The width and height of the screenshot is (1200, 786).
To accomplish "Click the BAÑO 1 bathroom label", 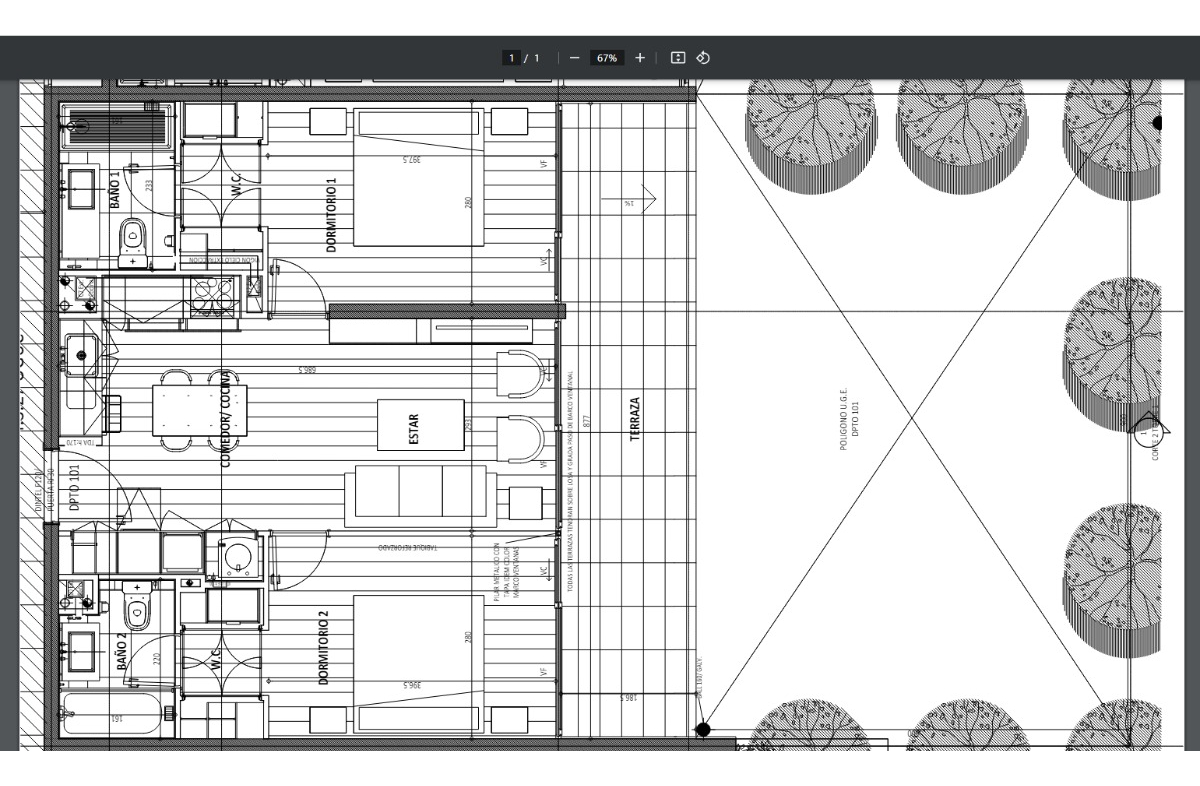I will (x=115, y=190).
